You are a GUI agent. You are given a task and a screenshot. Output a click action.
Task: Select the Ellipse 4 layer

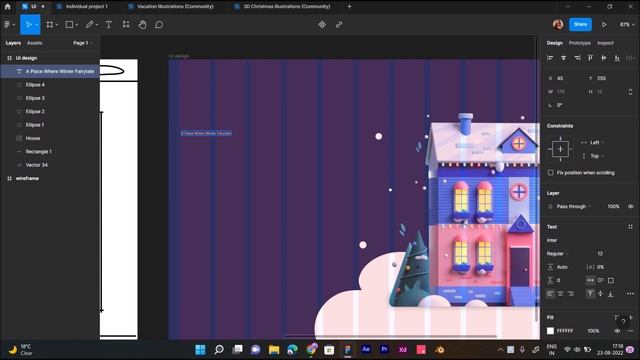click(50, 85)
